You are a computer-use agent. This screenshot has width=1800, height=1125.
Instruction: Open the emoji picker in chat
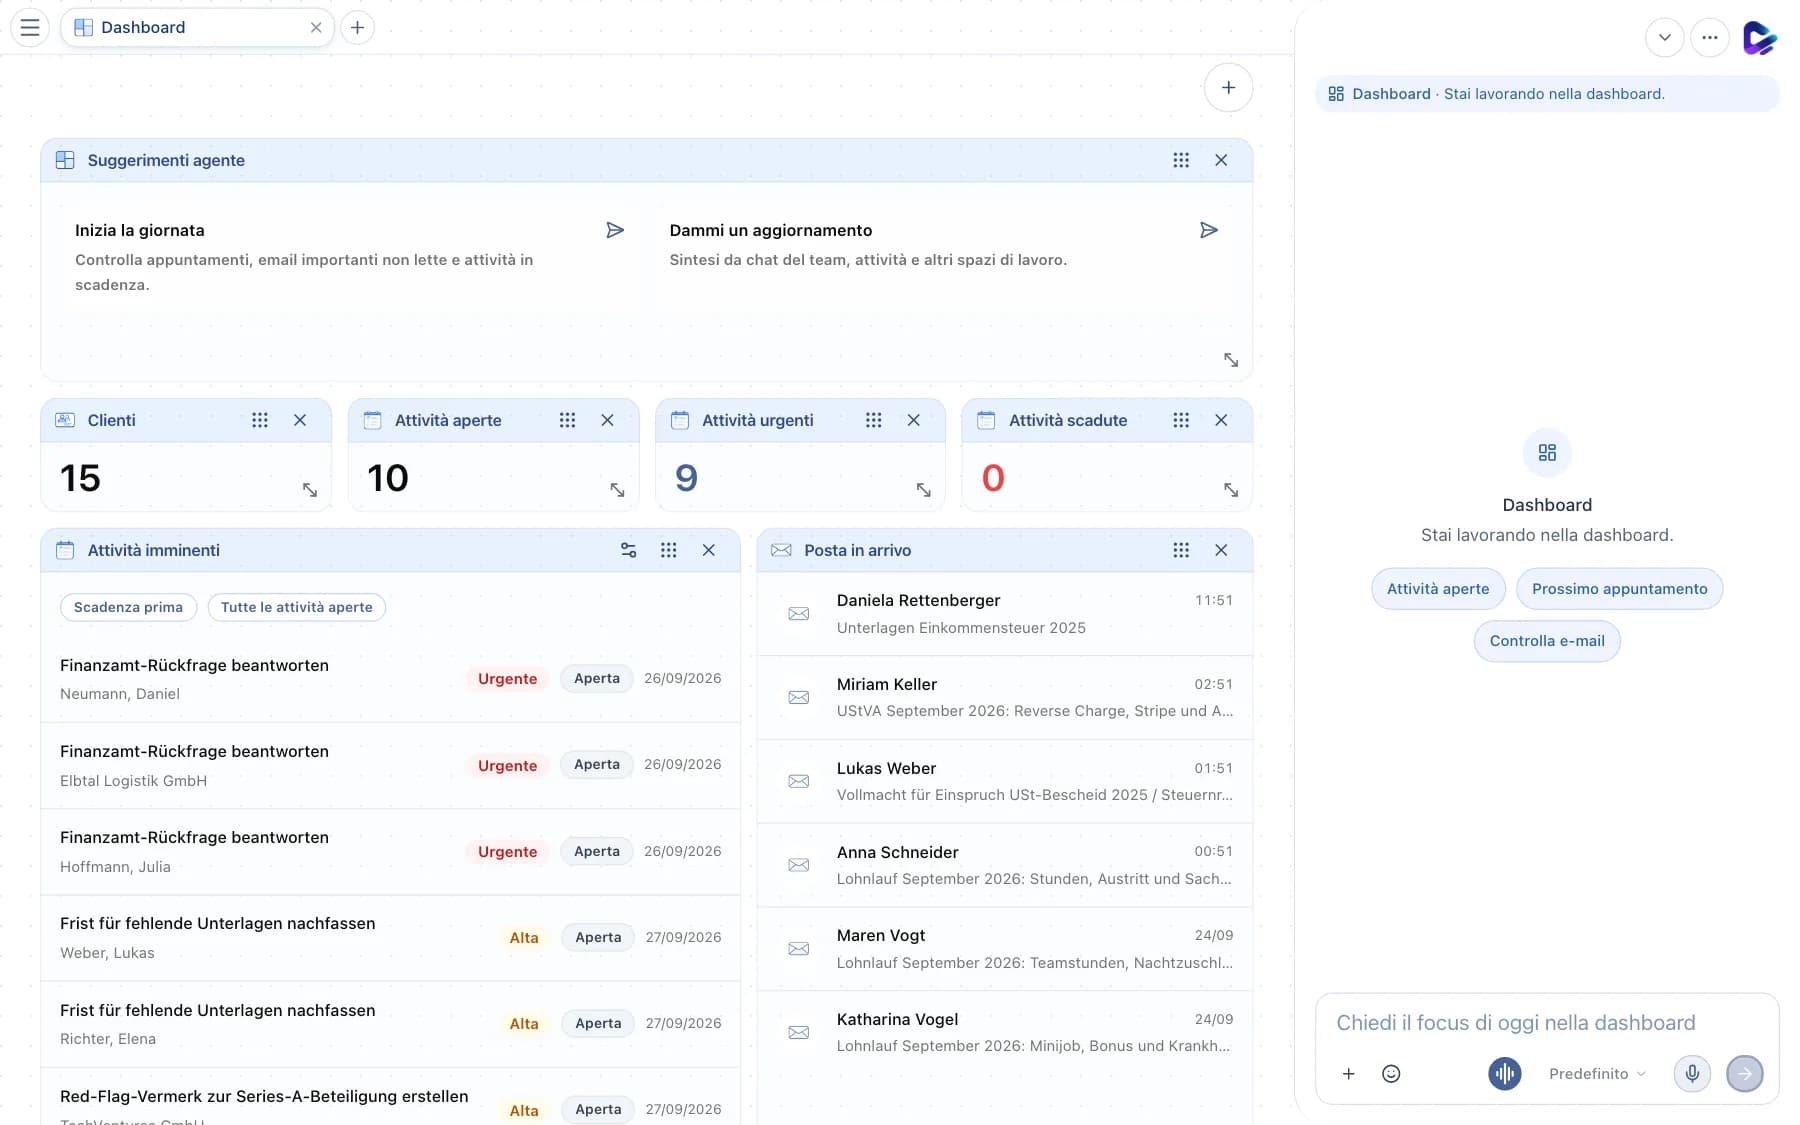[1391, 1074]
